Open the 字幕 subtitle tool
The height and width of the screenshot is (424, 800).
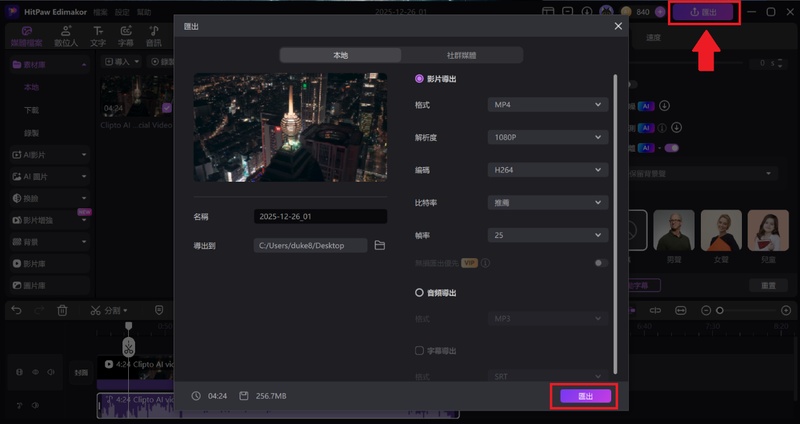coord(126,32)
